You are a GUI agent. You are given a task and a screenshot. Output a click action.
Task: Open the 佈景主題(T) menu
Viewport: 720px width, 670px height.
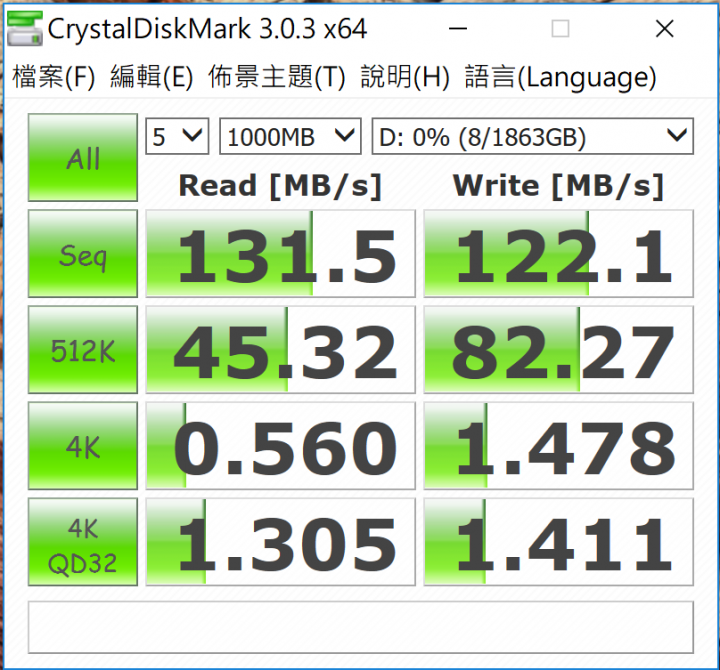[276, 77]
